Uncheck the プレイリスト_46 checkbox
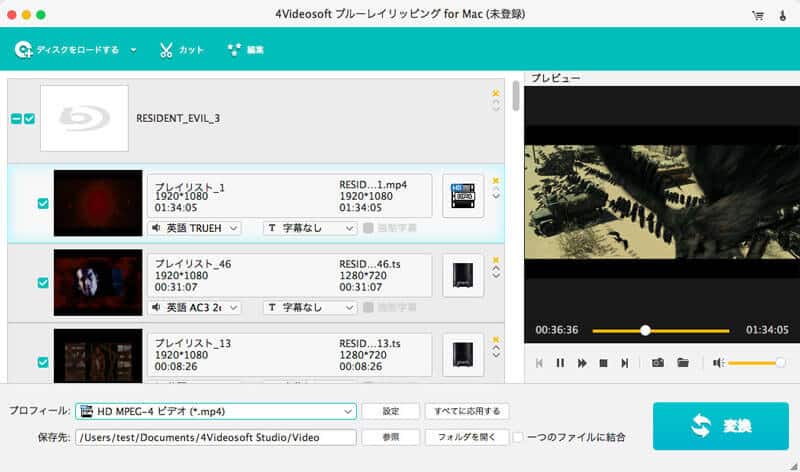Viewport: 800px width, 472px height. coord(43,283)
